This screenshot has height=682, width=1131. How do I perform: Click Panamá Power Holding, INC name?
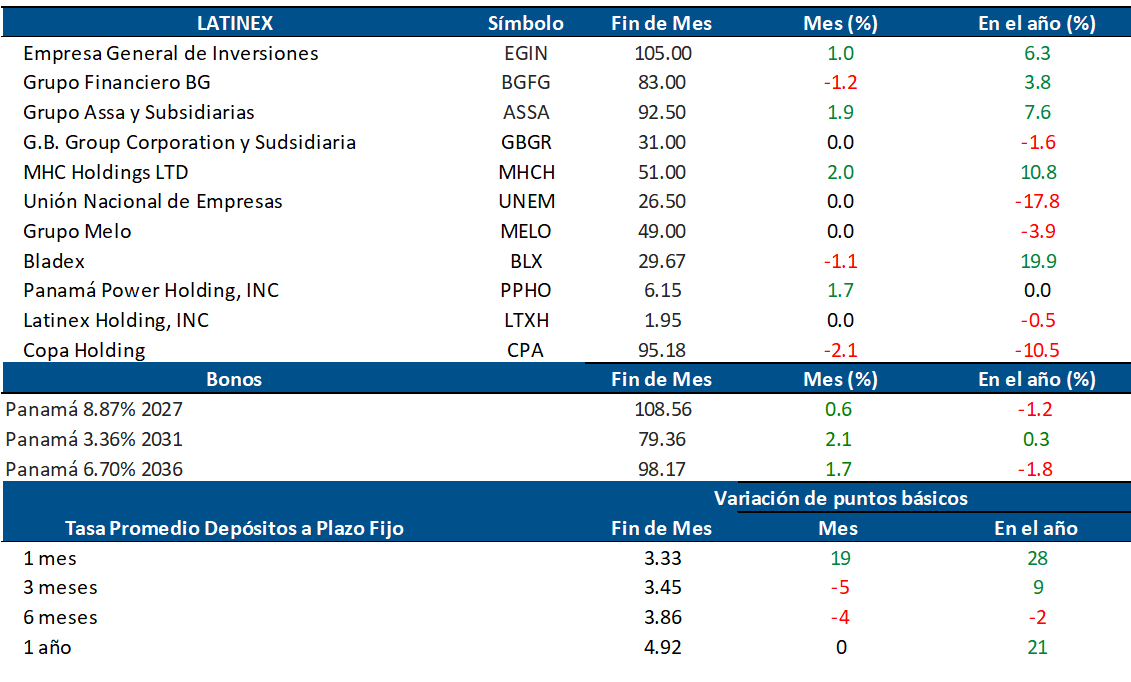[151, 291]
